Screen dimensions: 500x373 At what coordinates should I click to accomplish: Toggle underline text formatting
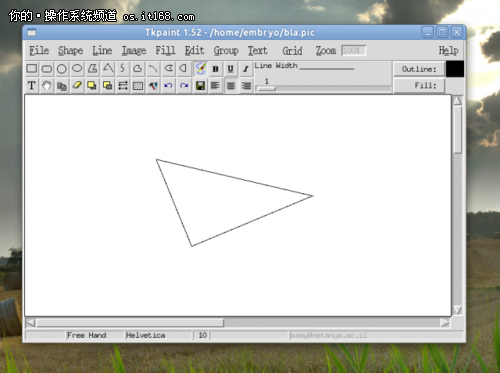coord(230,69)
